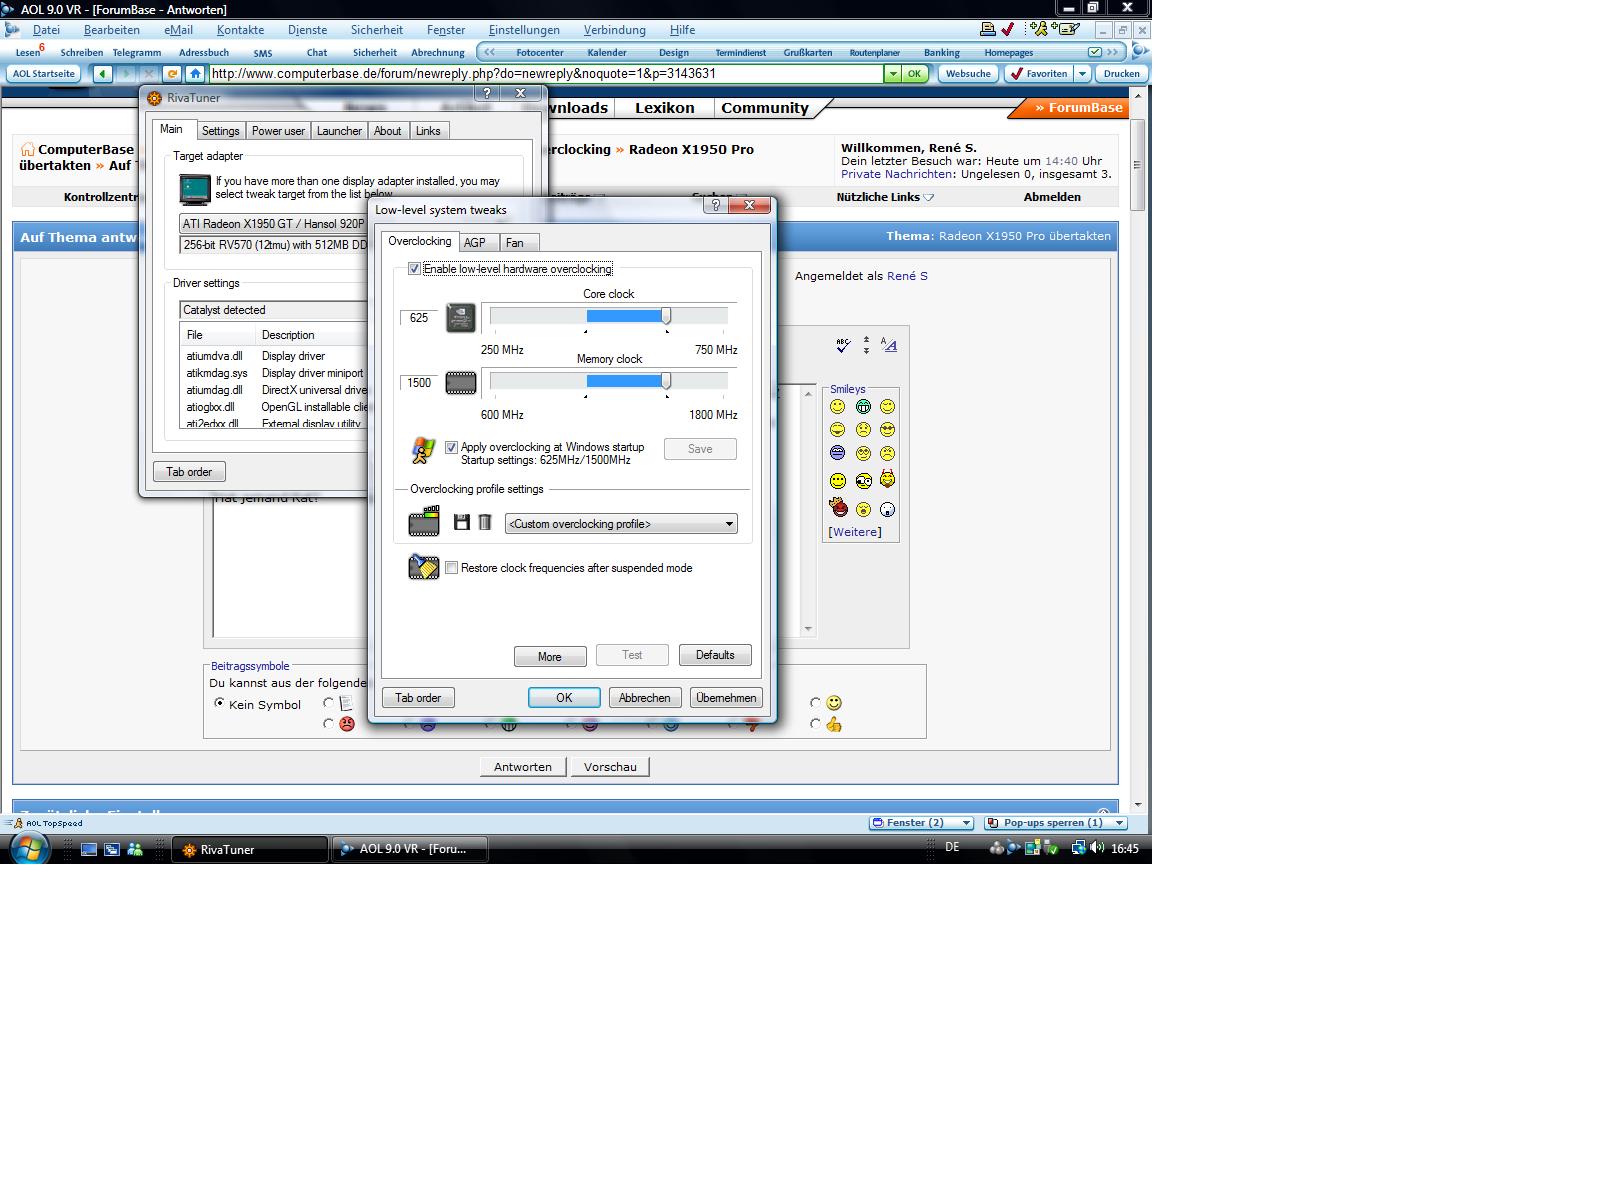Viewport: 1600px width, 1200px height.
Task: Open the Settings tab in RivaTuner
Action: (x=220, y=131)
